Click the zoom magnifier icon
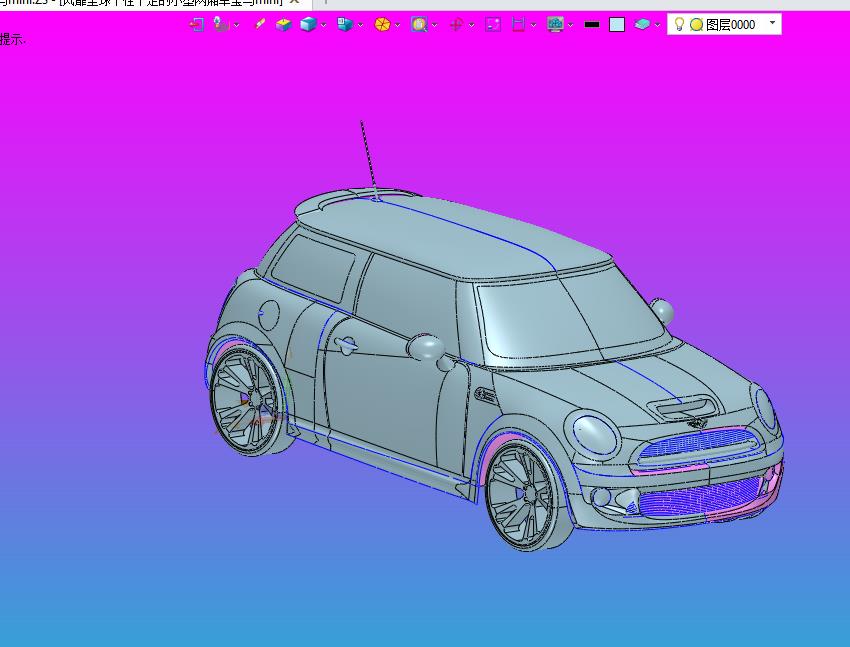 [419, 24]
